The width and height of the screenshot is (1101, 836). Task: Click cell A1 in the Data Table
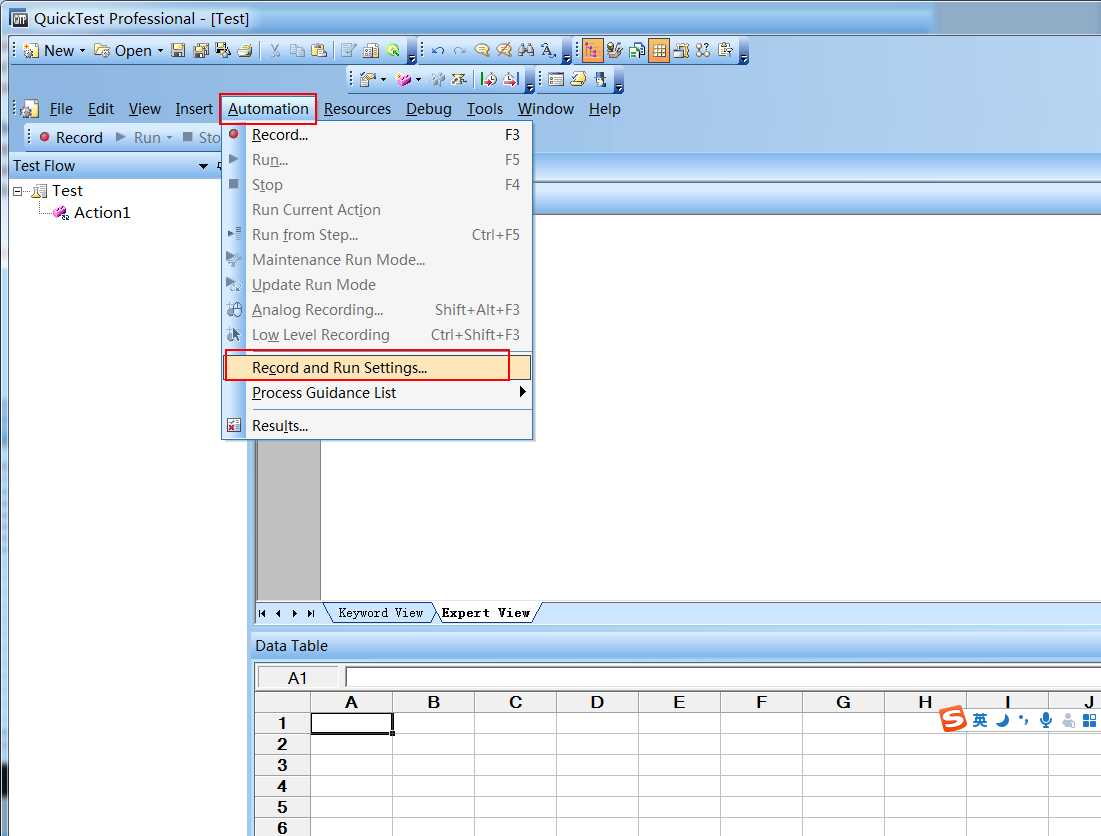point(351,723)
